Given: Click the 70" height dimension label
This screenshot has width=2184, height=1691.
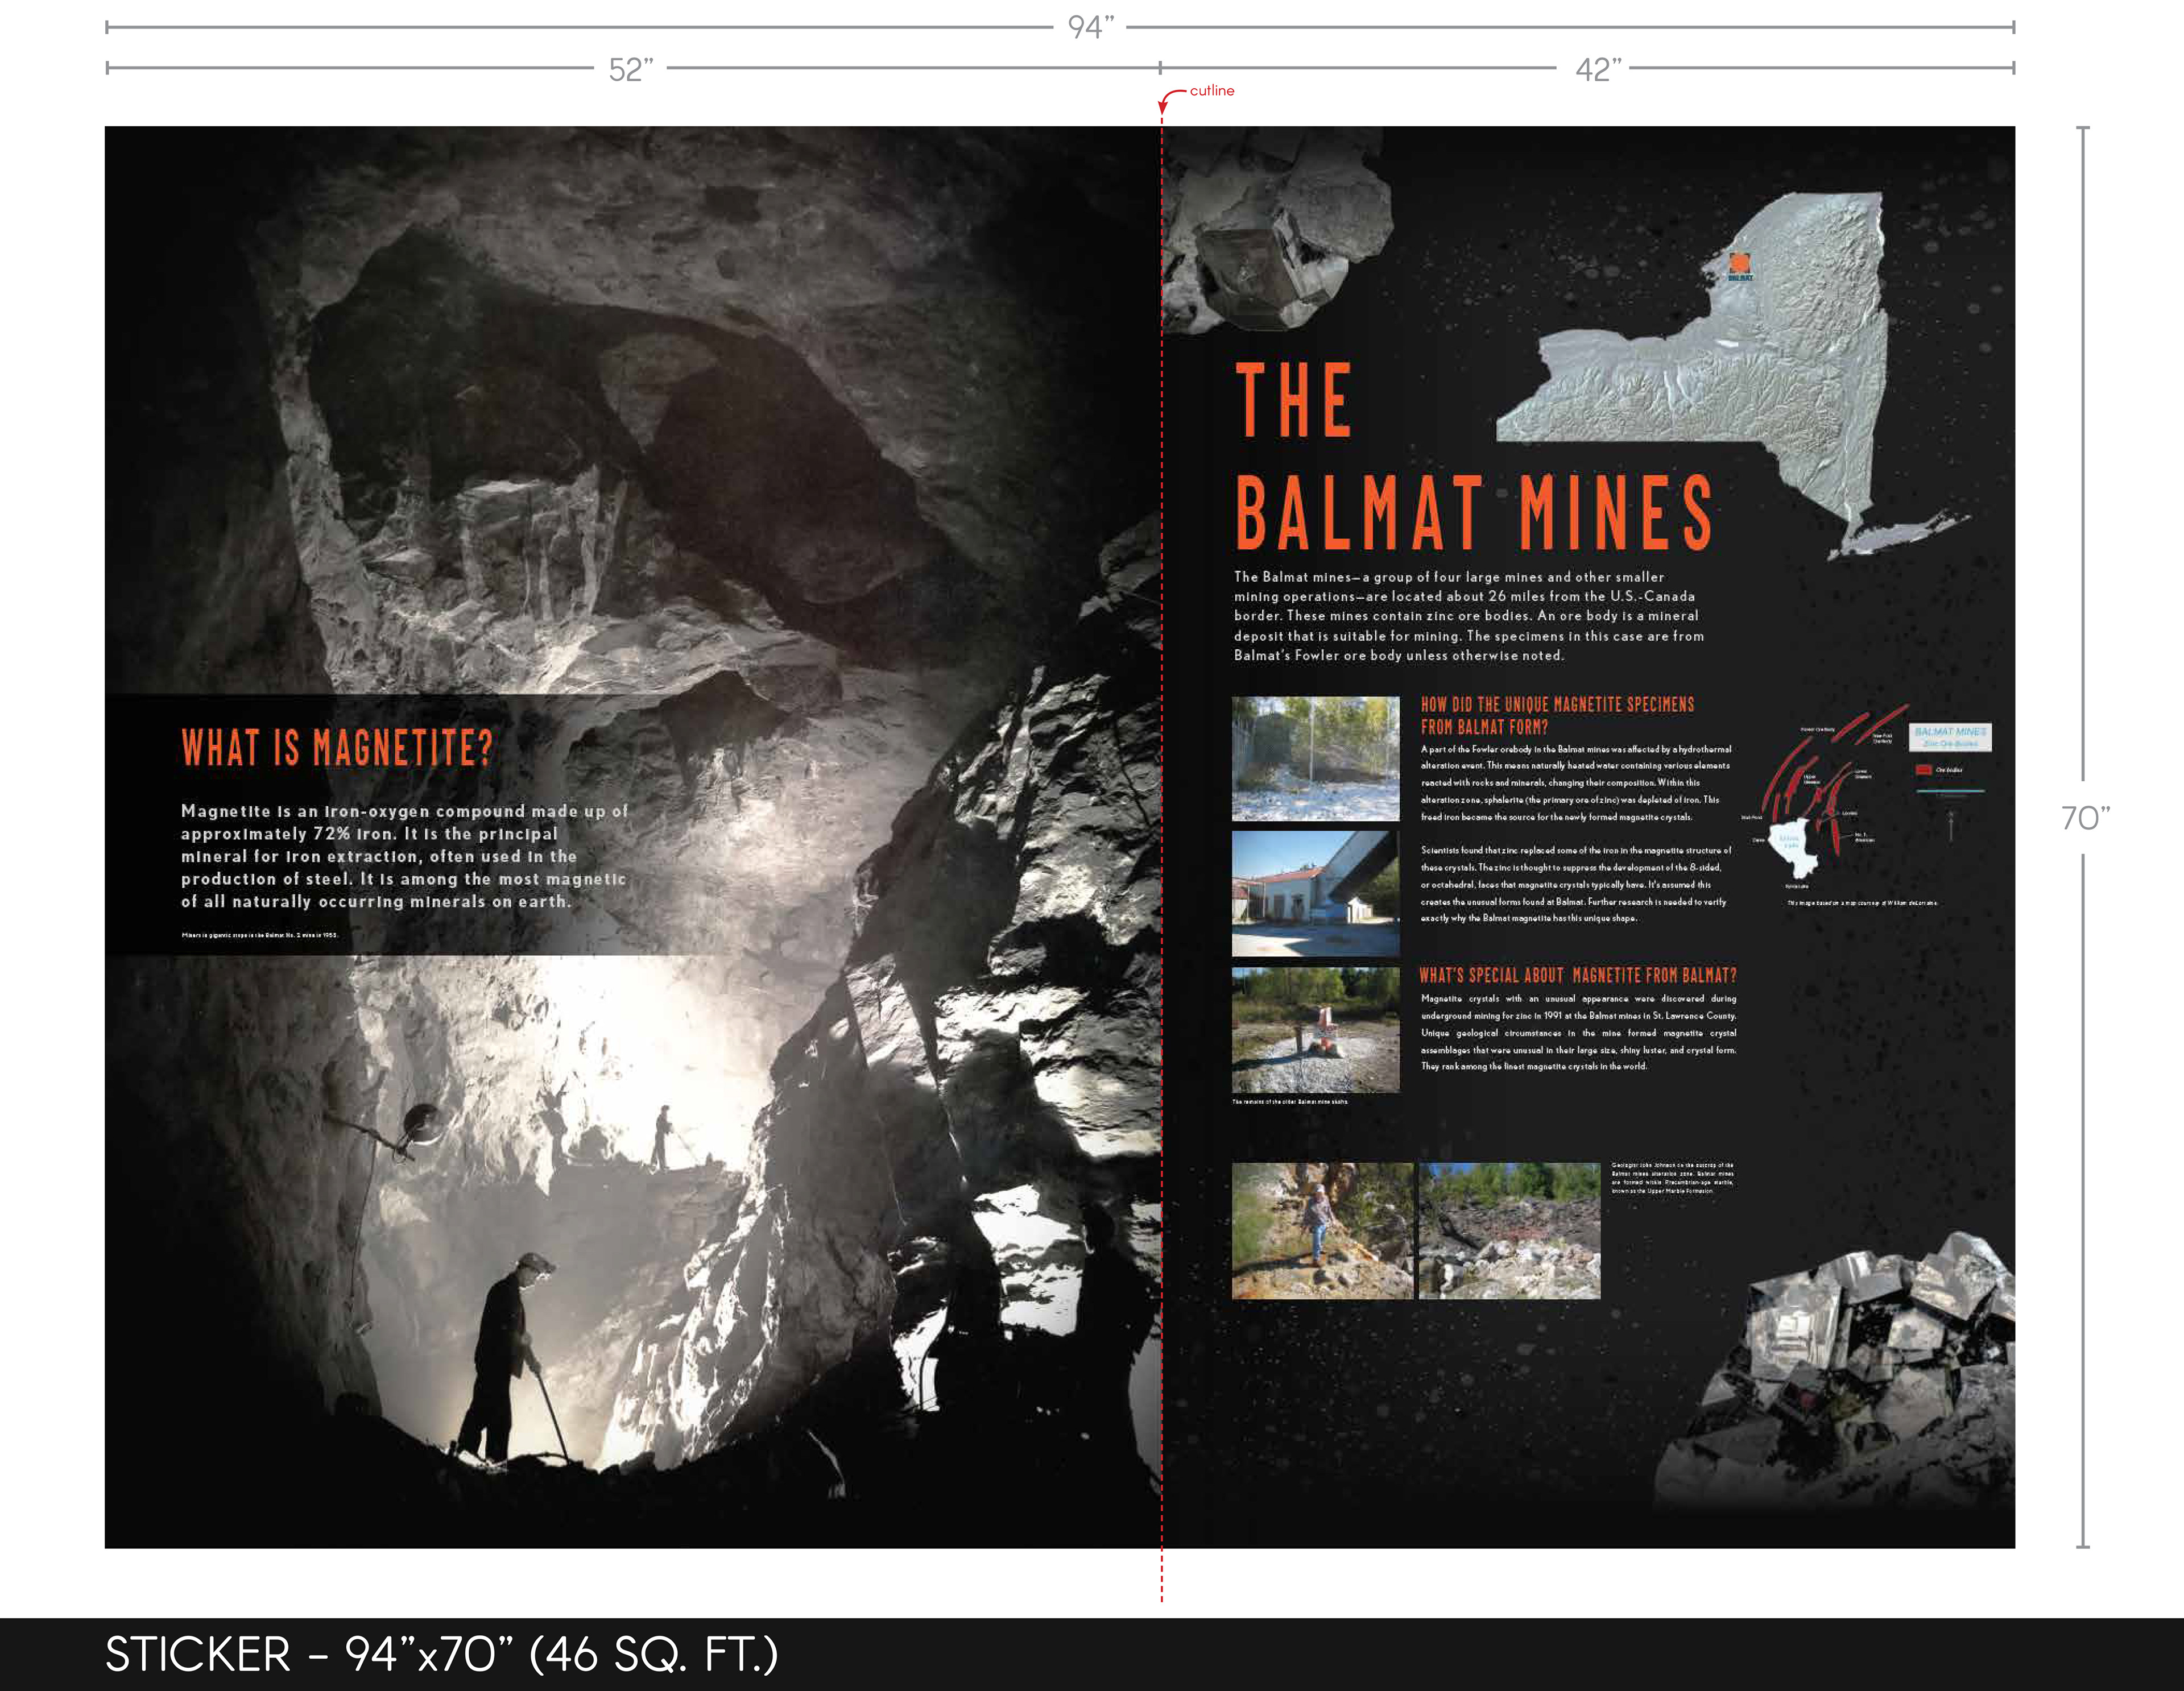Looking at the screenshot, I should 2085,818.
